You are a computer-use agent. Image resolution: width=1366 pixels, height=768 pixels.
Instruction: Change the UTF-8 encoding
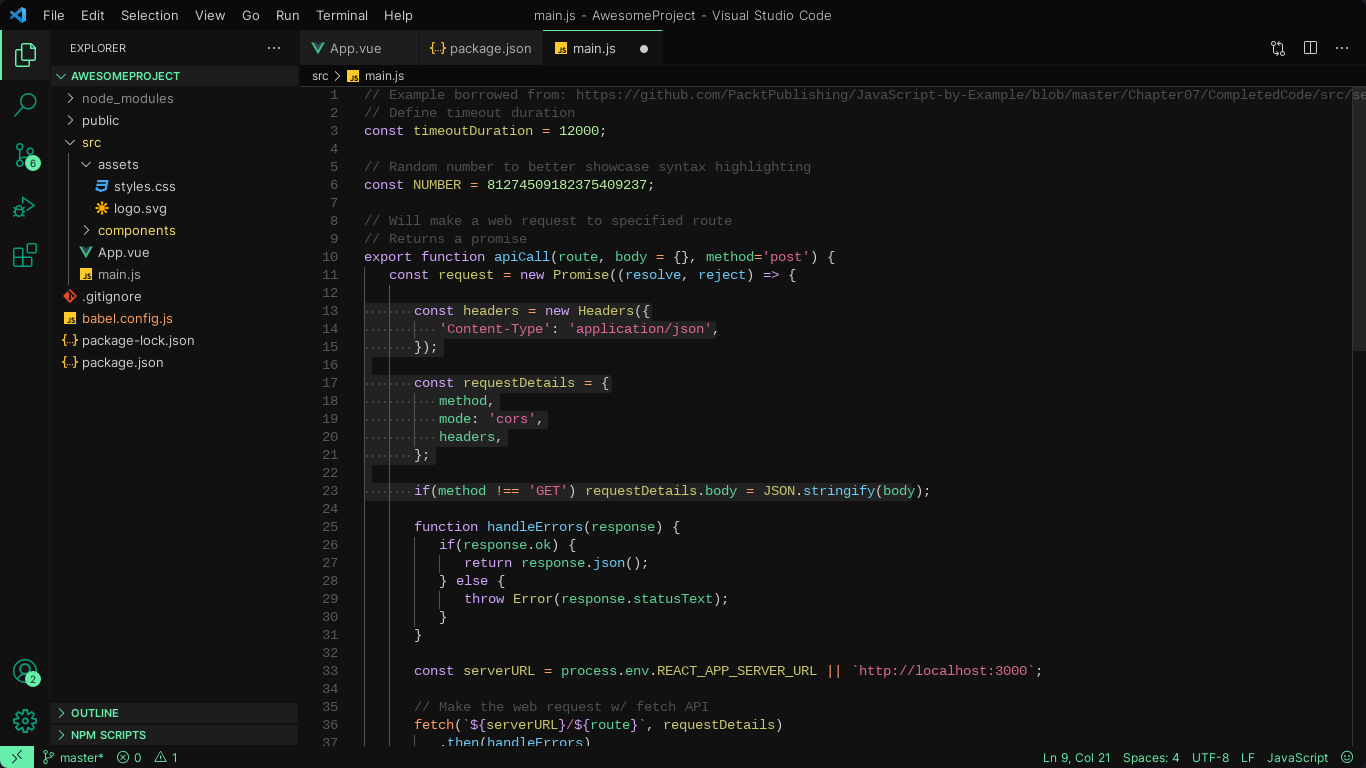click(x=1210, y=758)
